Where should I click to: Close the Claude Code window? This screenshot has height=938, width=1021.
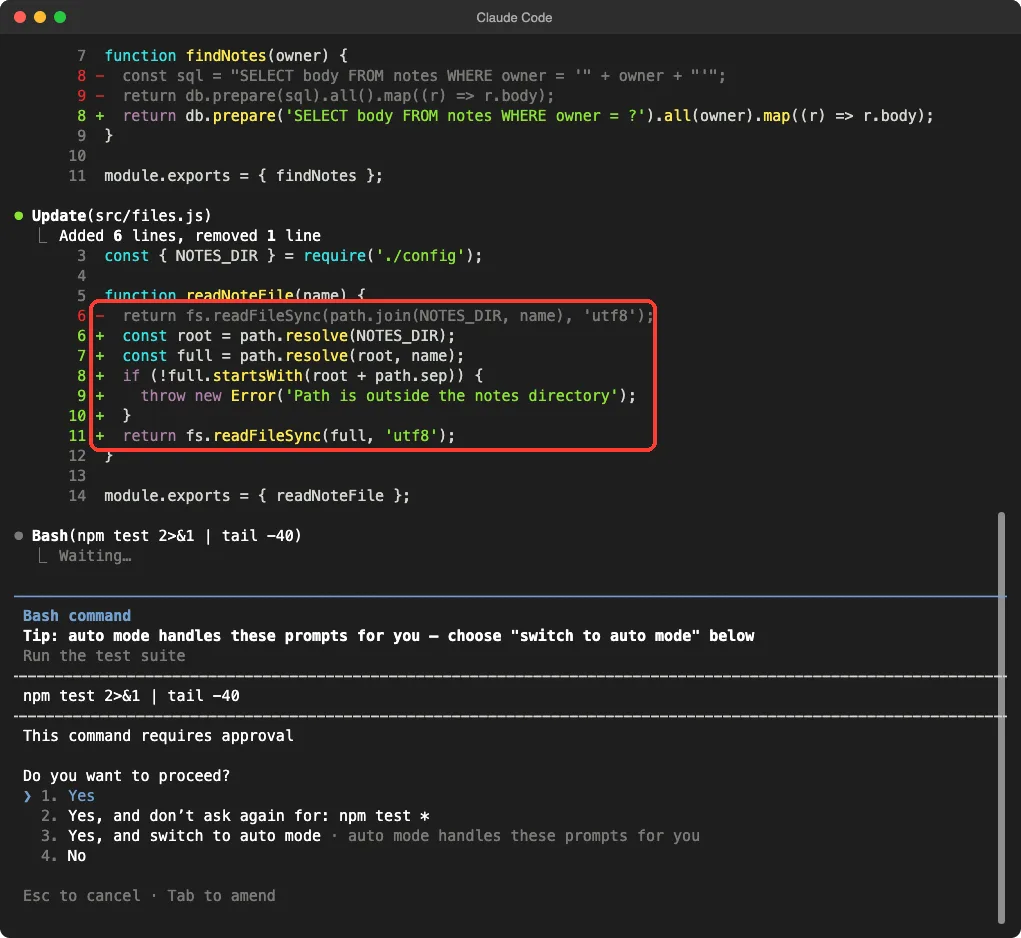20,17
